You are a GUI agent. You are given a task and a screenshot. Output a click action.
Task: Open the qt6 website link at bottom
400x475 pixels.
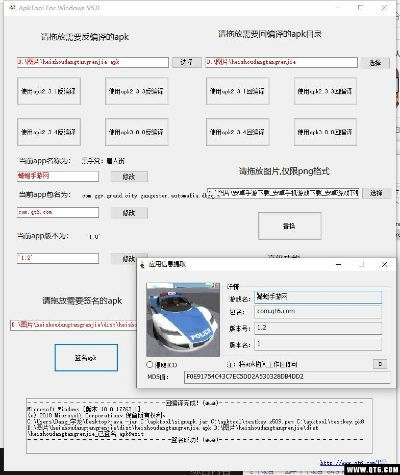click(x=354, y=462)
